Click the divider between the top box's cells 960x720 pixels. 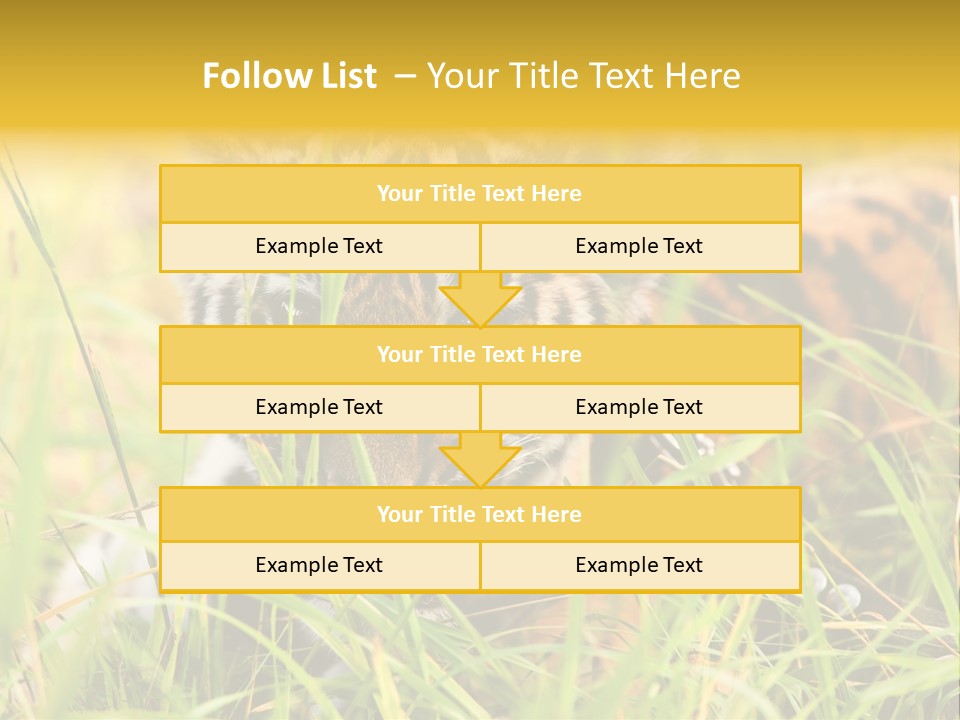pyautogui.click(x=480, y=247)
